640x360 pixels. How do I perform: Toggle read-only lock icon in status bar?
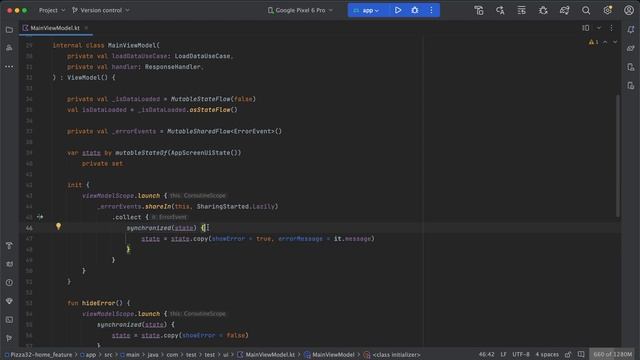(x=568, y=354)
